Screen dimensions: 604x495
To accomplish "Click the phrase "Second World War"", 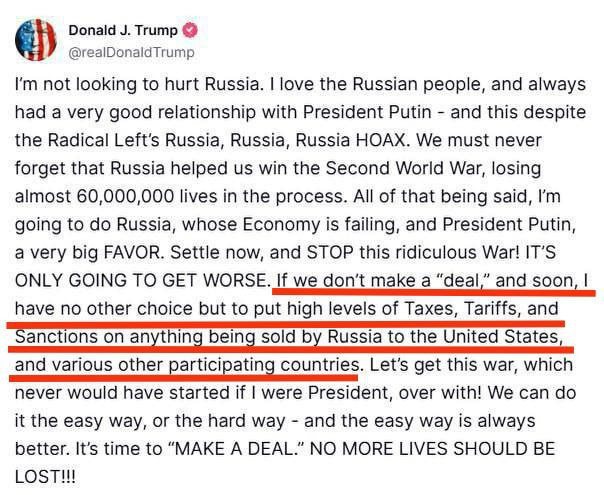I will pyautogui.click(x=403, y=168).
